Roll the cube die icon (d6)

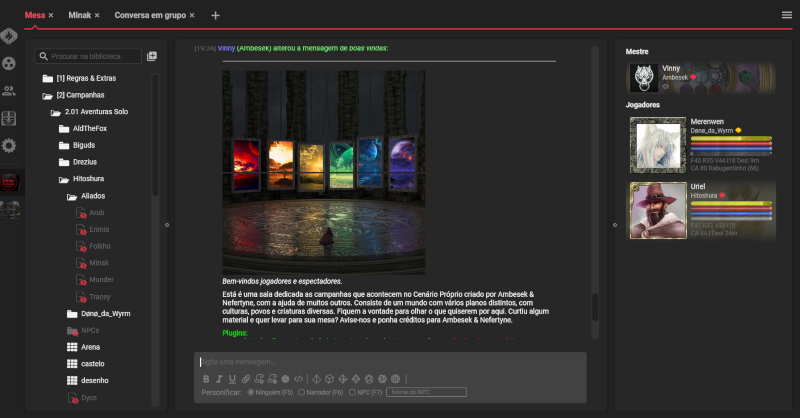[x=330, y=379]
